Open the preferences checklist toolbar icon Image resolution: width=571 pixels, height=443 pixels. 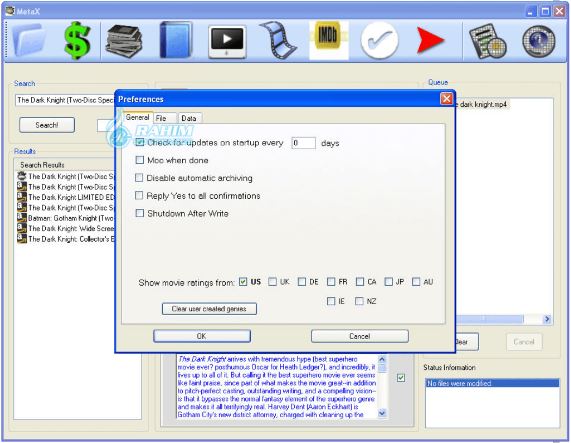(488, 41)
